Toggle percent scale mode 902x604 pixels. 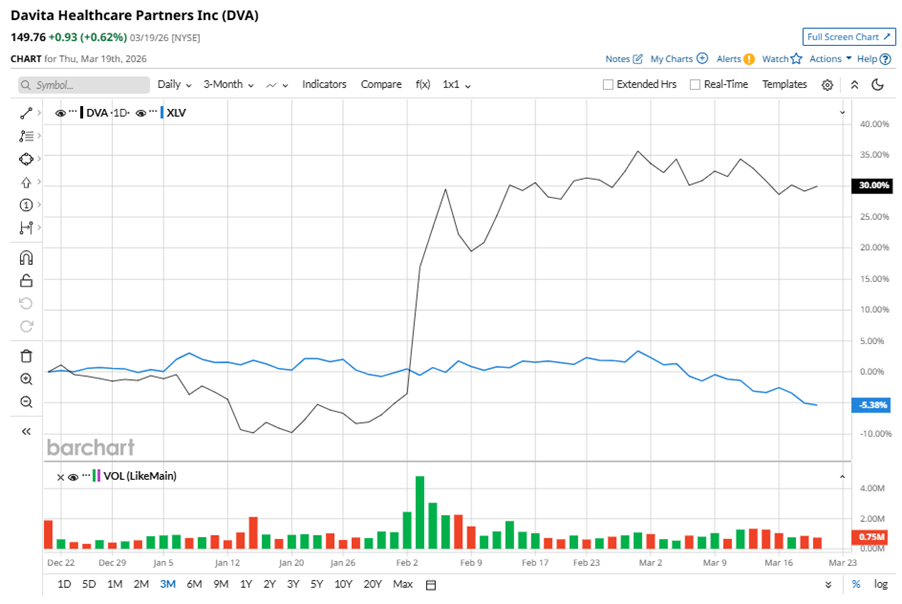click(x=856, y=584)
